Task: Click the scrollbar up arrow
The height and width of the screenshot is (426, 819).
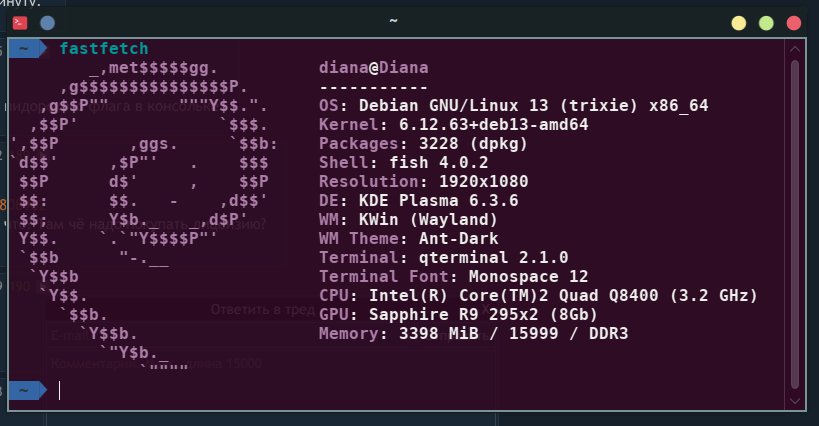Action: 795,48
